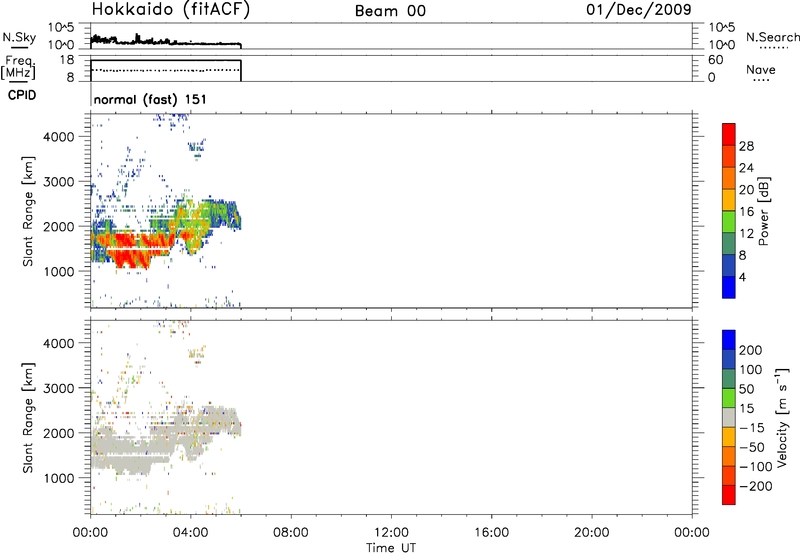Click the "Hokkaido (fitACF)" plot title

(171, 10)
